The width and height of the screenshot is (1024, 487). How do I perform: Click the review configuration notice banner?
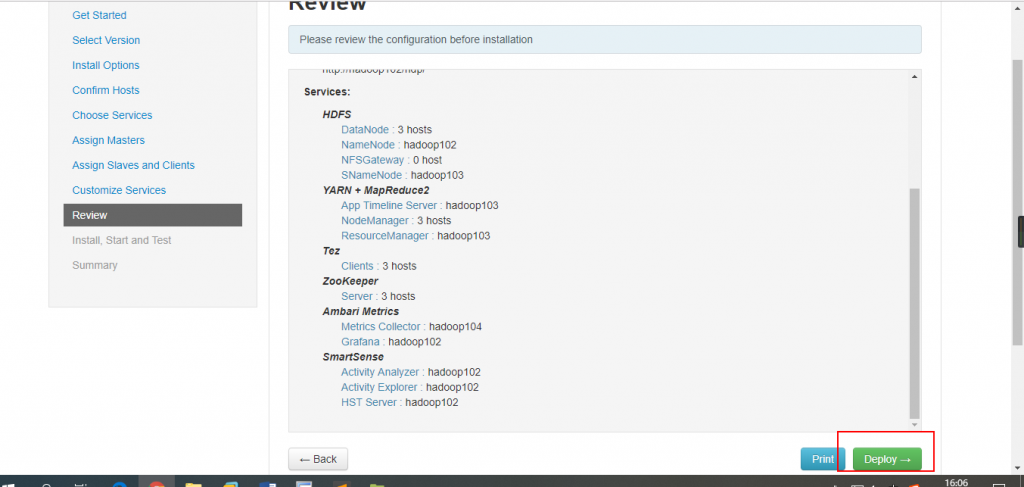pos(605,39)
